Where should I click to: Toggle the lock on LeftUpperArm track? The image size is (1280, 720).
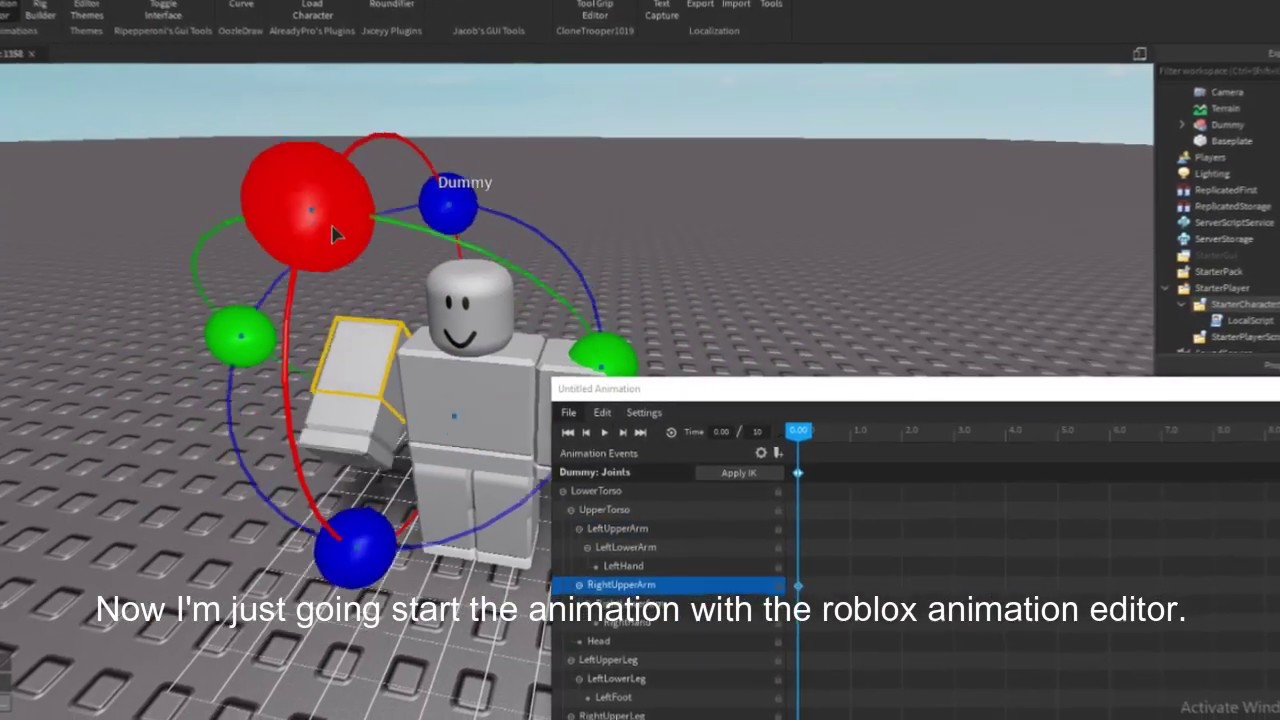pyautogui.click(x=778, y=529)
